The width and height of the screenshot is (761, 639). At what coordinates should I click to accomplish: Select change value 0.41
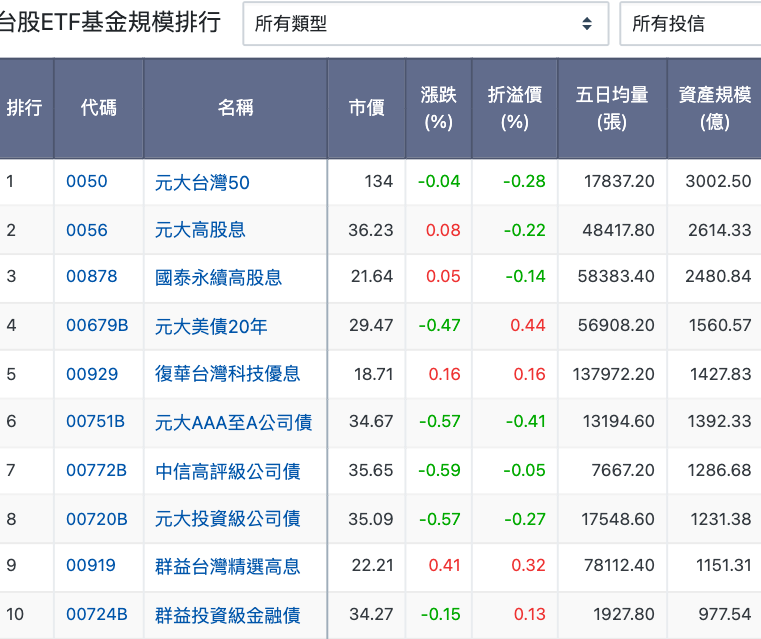445,565
